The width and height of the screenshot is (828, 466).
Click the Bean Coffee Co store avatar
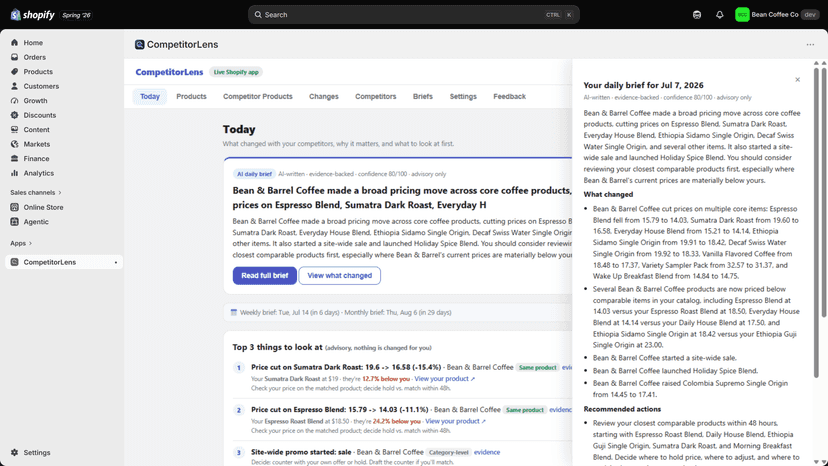click(x=742, y=15)
